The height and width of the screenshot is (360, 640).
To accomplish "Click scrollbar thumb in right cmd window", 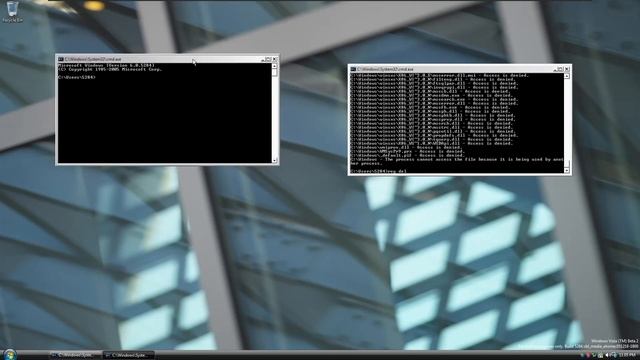I will (x=567, y=164).
